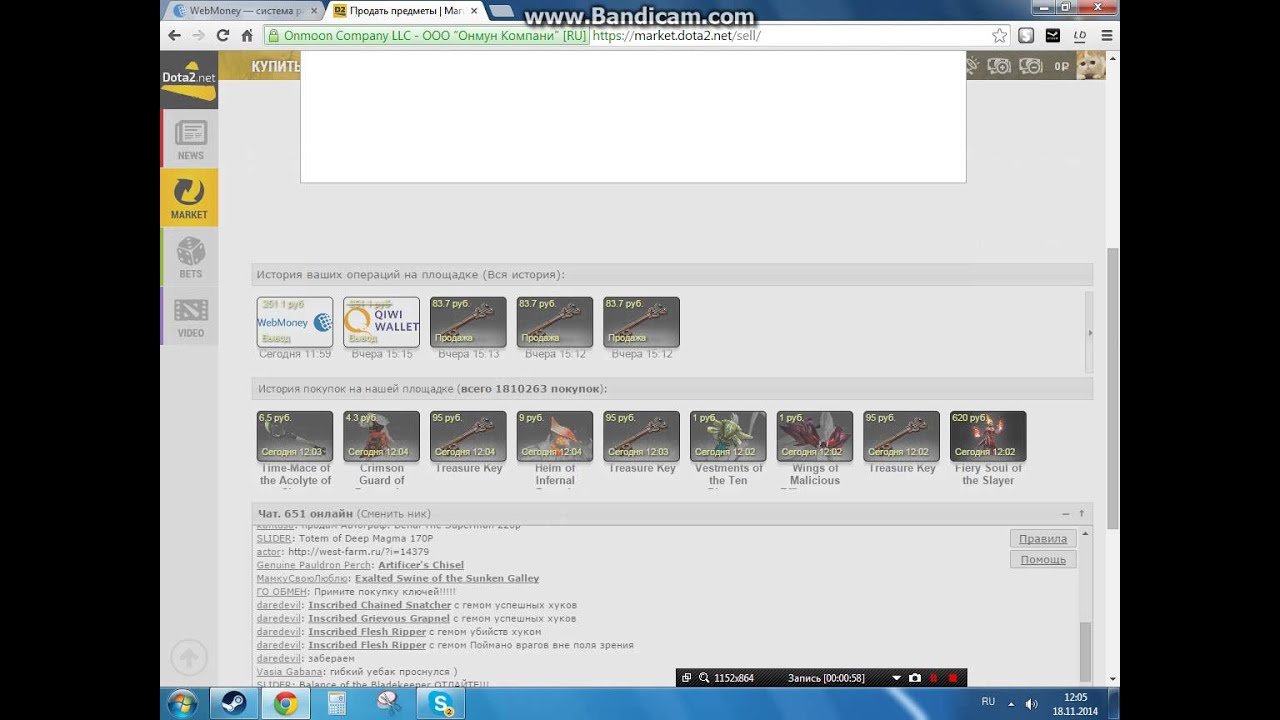Click the daredevil name beside Inscribed Chained Snatcher
The image size is (1280, 720).
[x=278, y=605]
